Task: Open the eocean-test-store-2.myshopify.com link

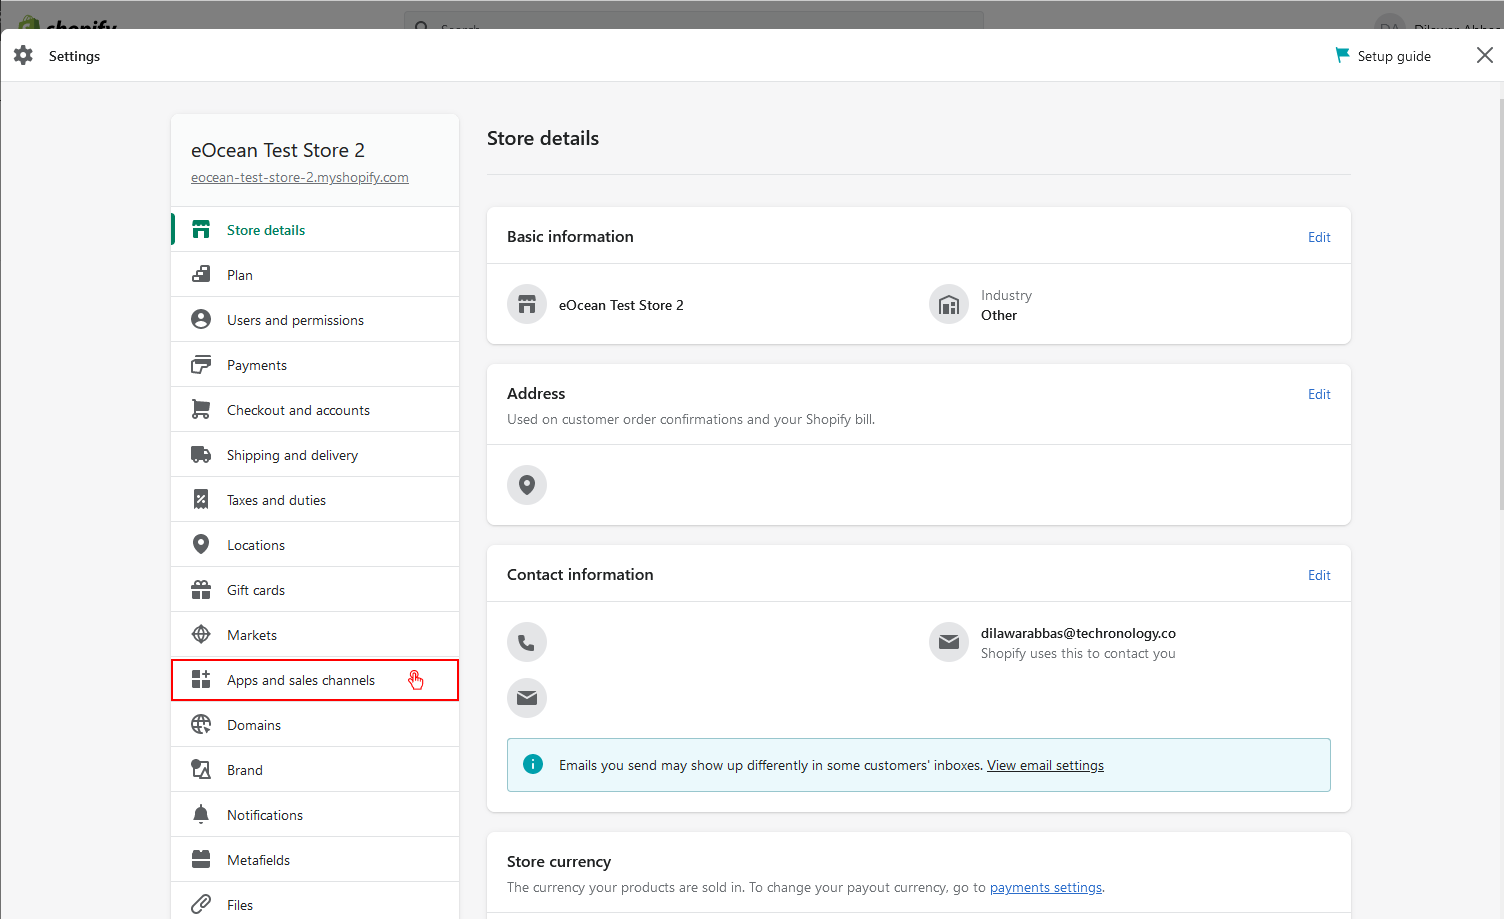Action: tap(300, 177)
